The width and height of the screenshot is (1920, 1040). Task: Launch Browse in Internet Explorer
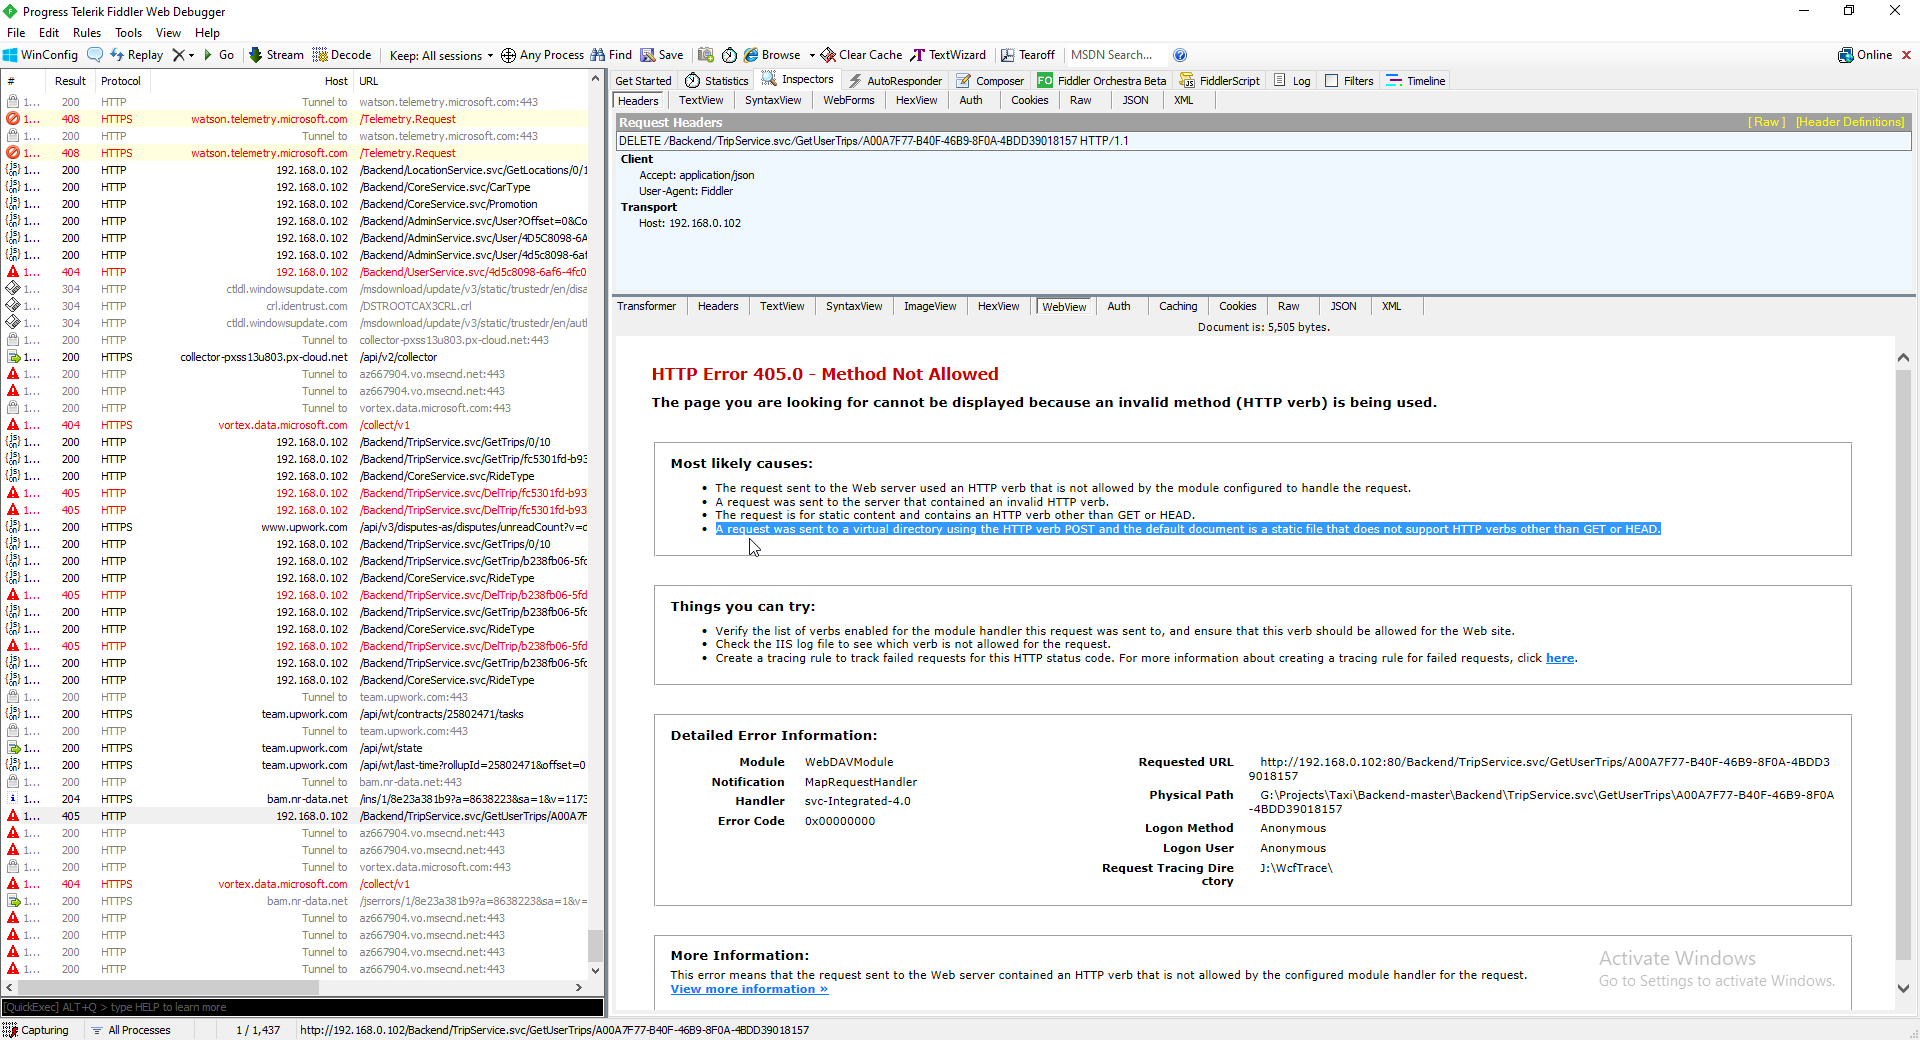(x=772, y=55)
